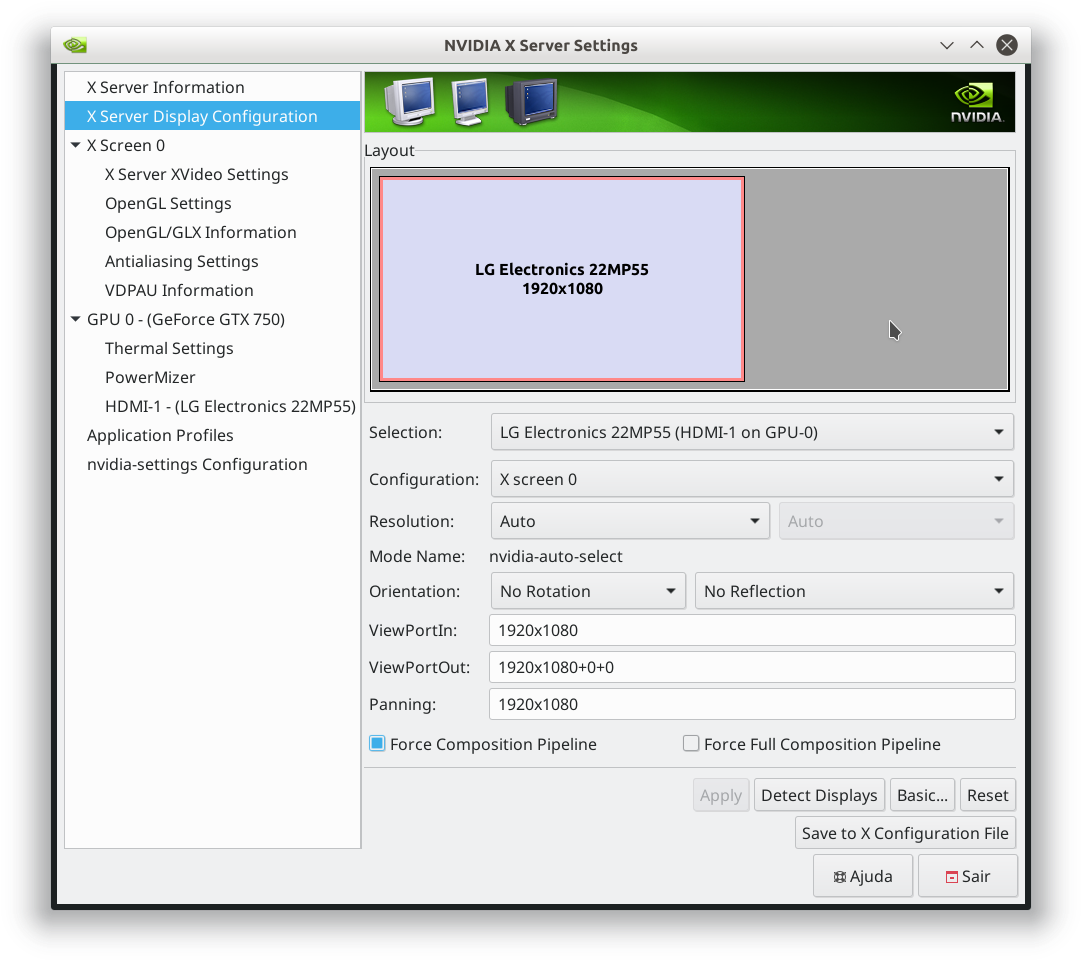This screenshot has height=960, width=1081.
Task: Open OpenGL/GLX Information page
Action: (201, 232)
